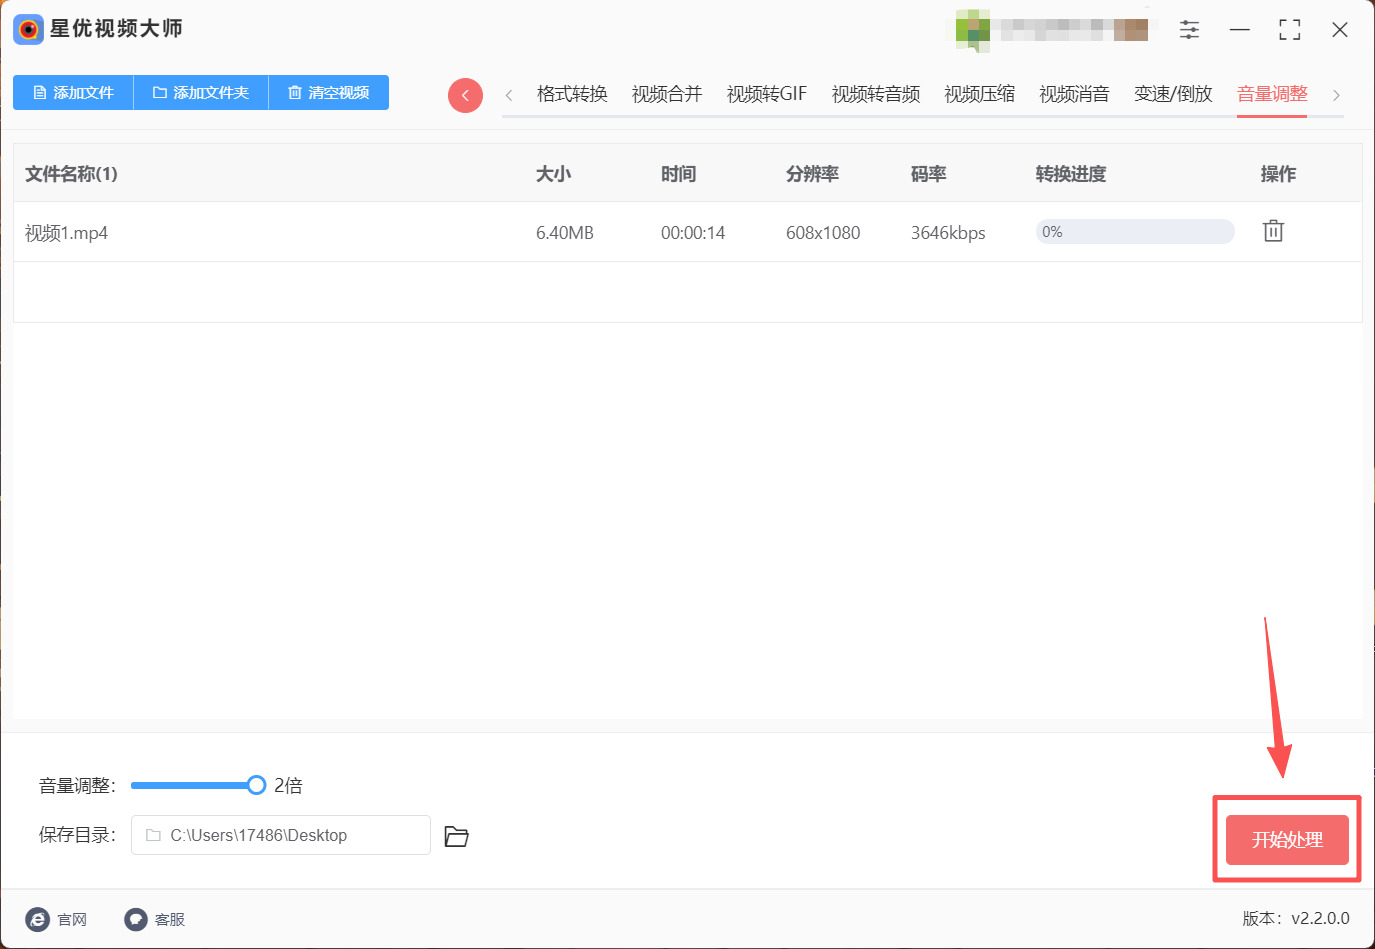
Task: Switch to 视频压缩 tab
Action: pos(980,94)
